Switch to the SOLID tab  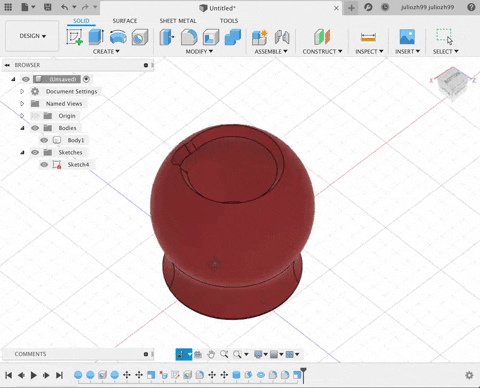point(81,21)
